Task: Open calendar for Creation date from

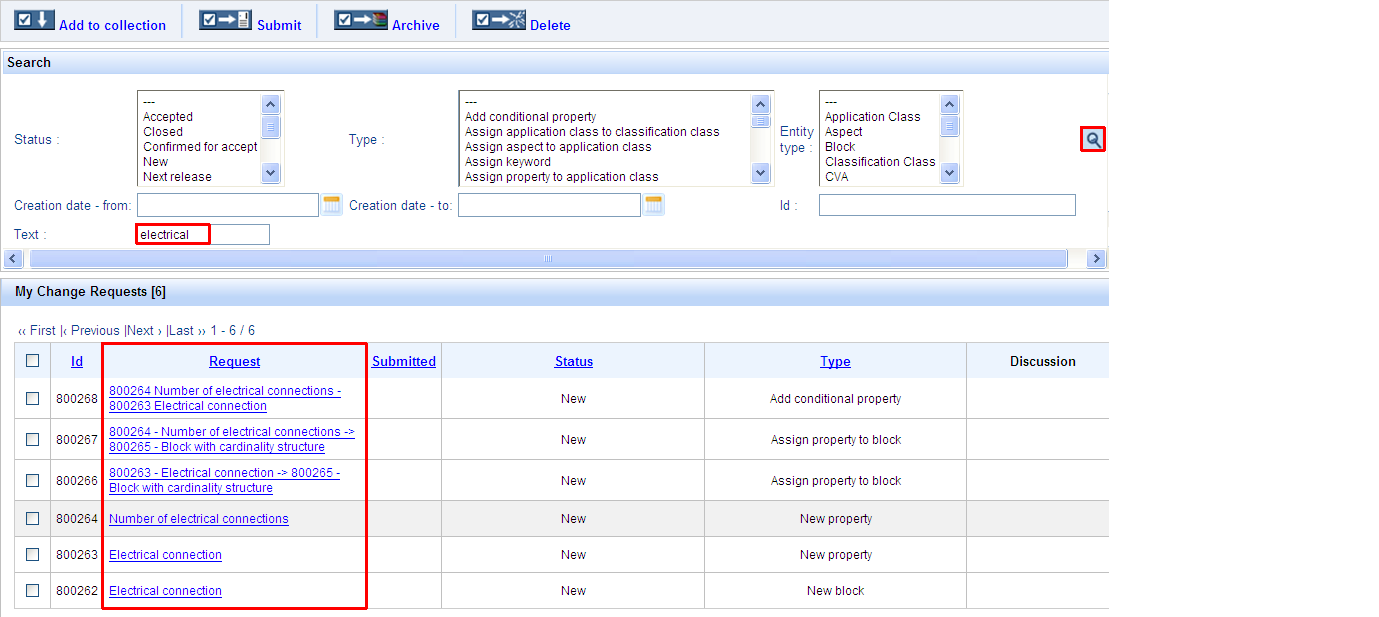Action: 332,206
